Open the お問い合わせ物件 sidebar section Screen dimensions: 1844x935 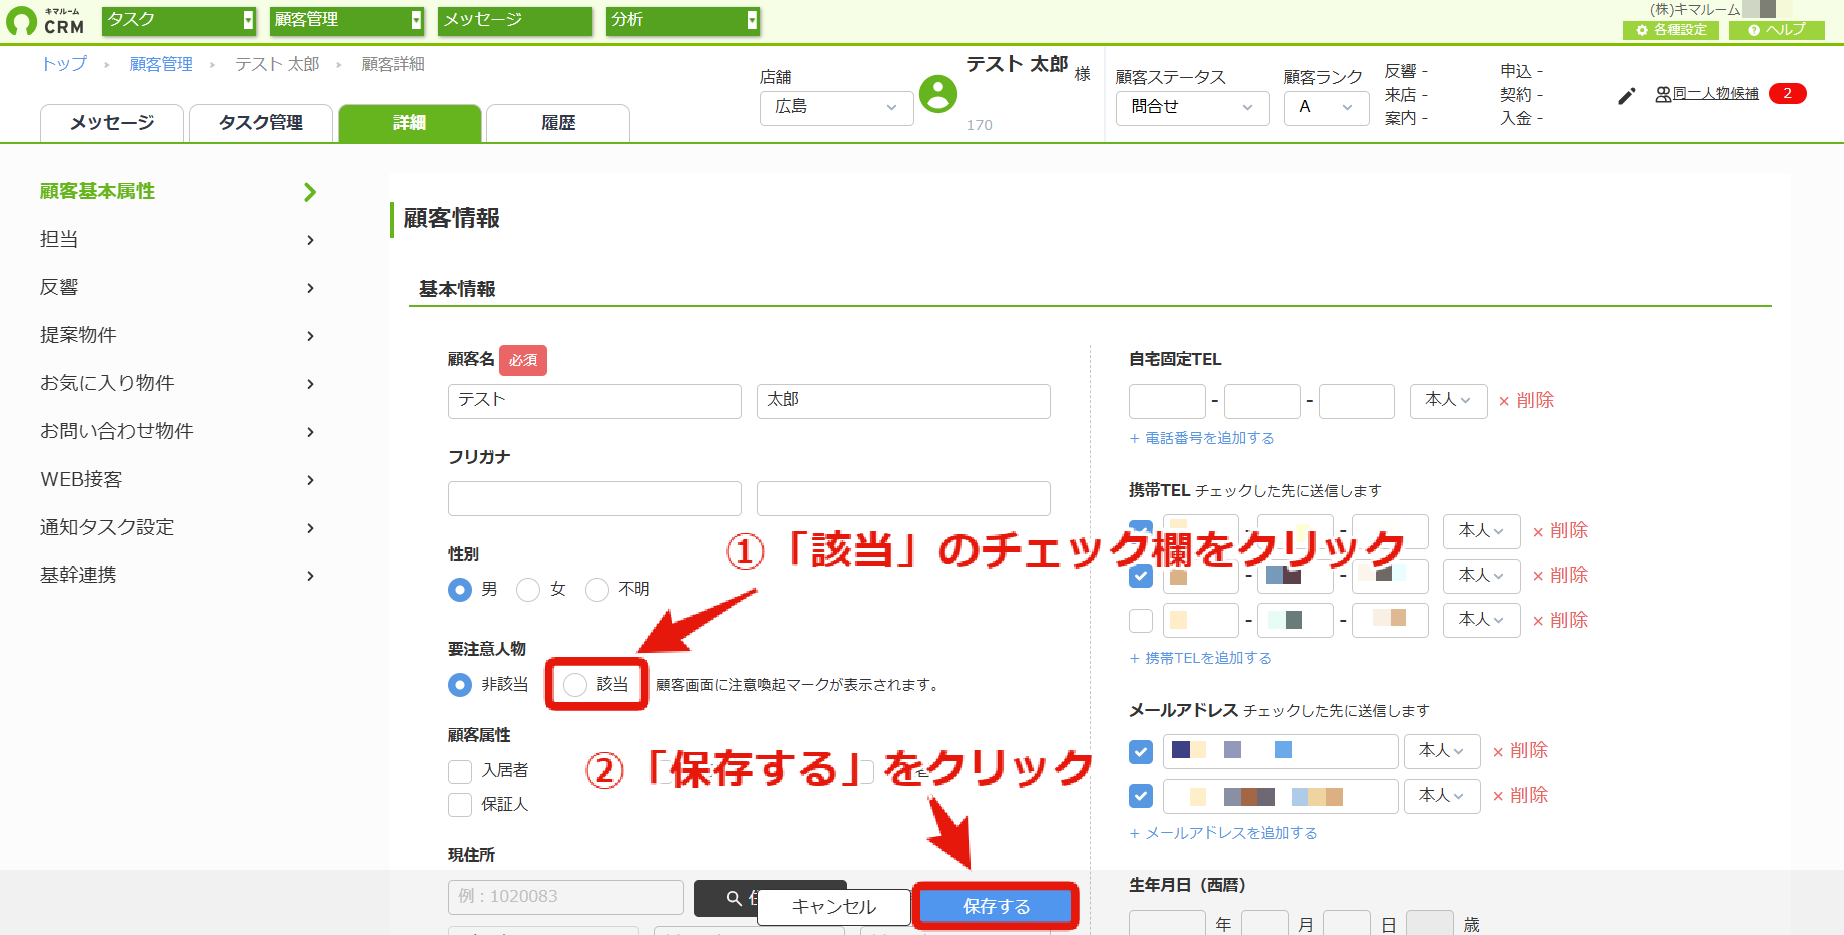pyautogui.click(x=178, y=432)
